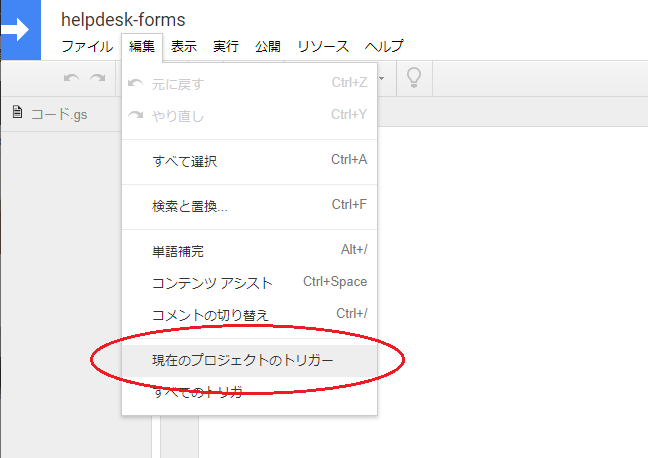Choose 検索と置換... menu entry
Viewport: 648px width, 458px height.
(x=250, y=206)
